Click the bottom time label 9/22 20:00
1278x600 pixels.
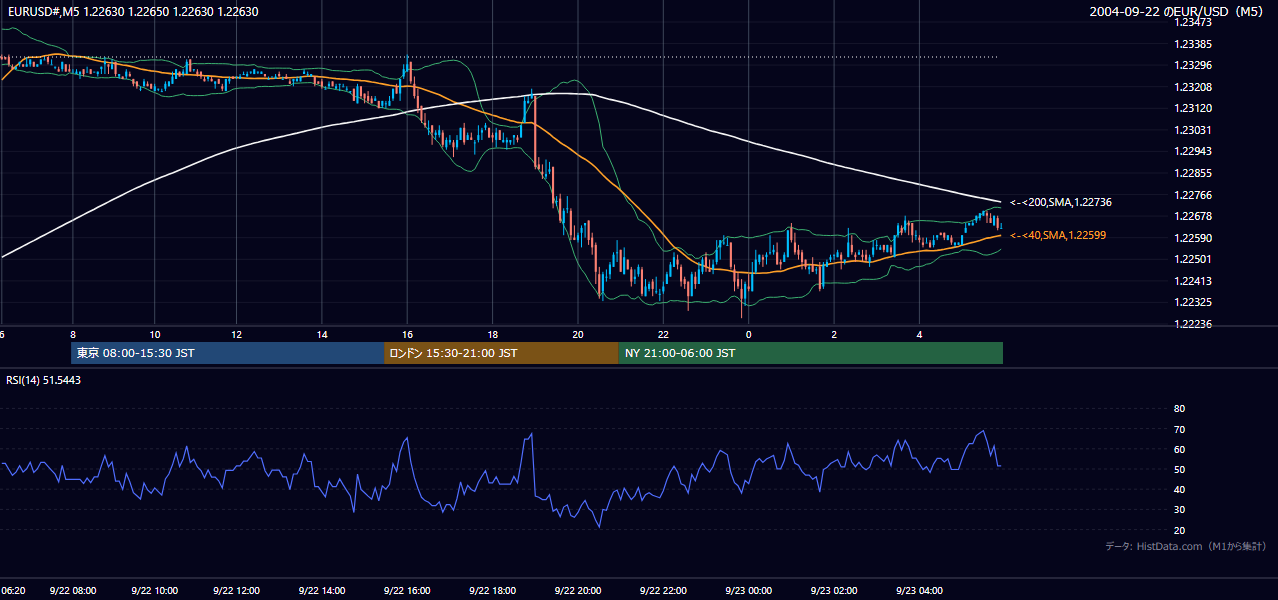(577, 590)
